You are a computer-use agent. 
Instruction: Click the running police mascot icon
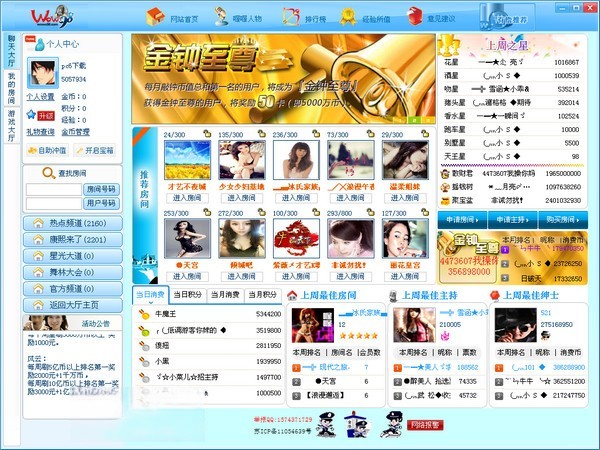click(x=392, y=424)
